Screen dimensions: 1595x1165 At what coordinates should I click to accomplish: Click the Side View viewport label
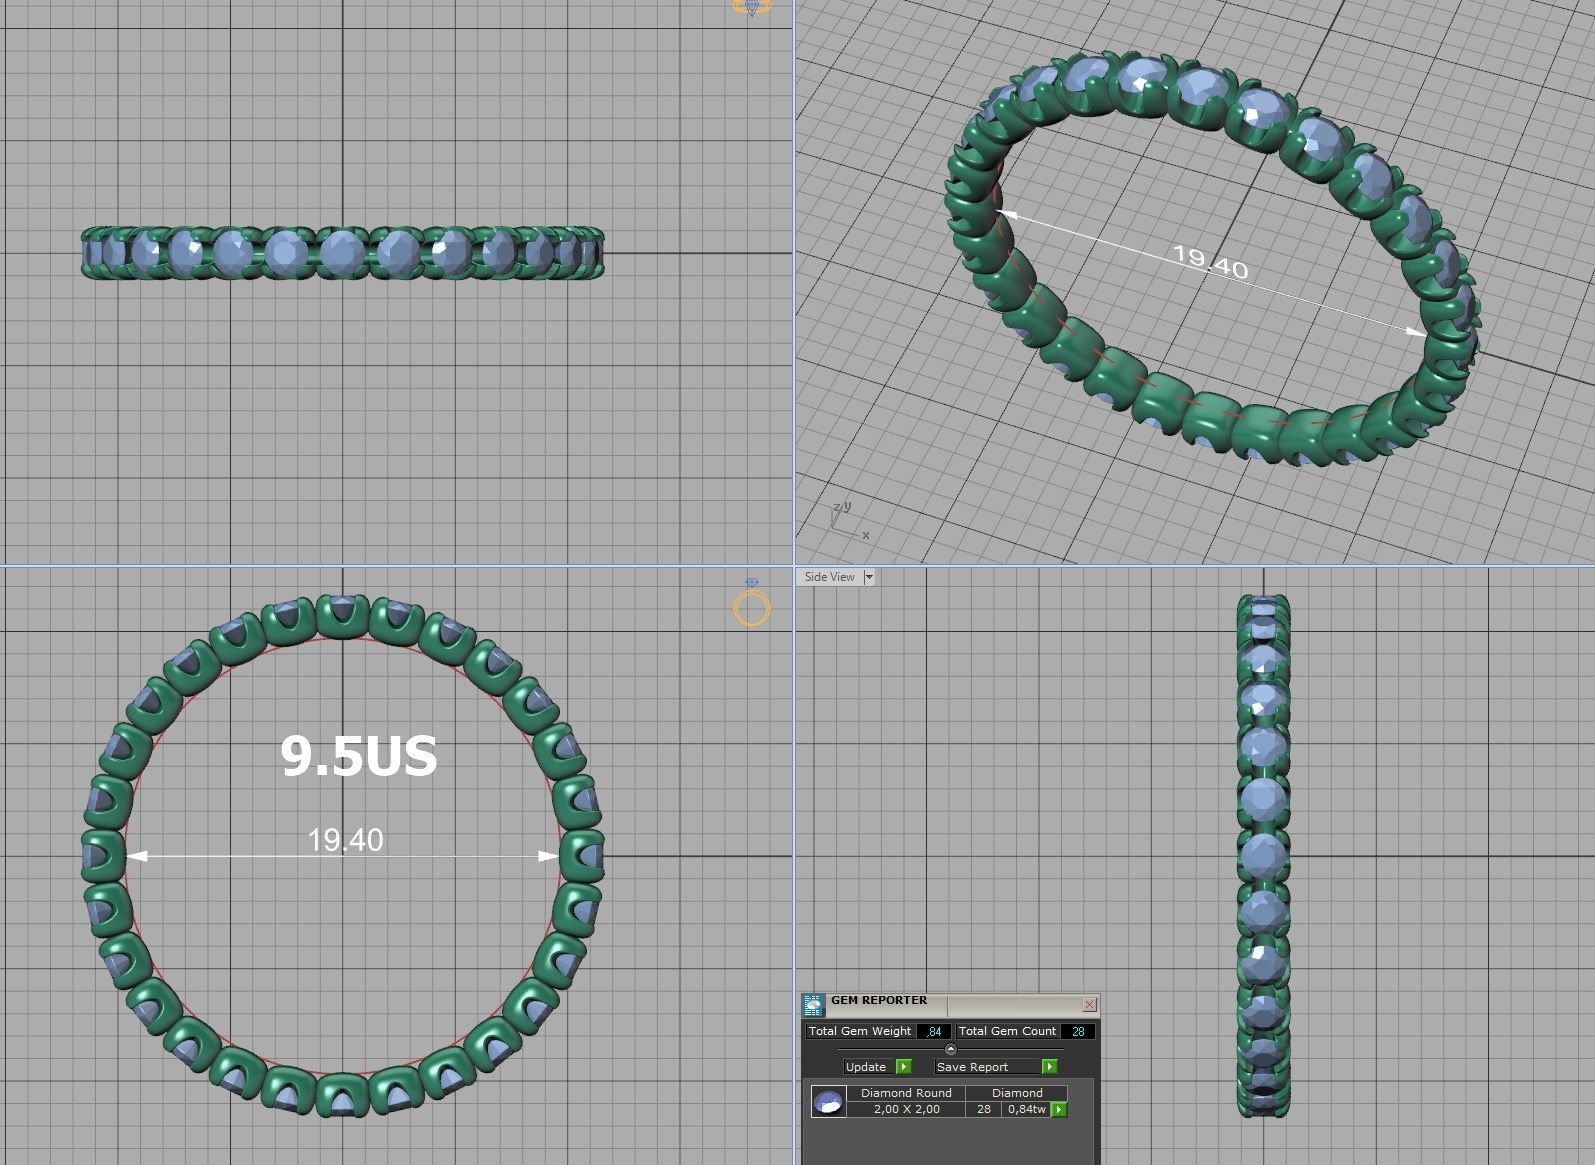830,577
